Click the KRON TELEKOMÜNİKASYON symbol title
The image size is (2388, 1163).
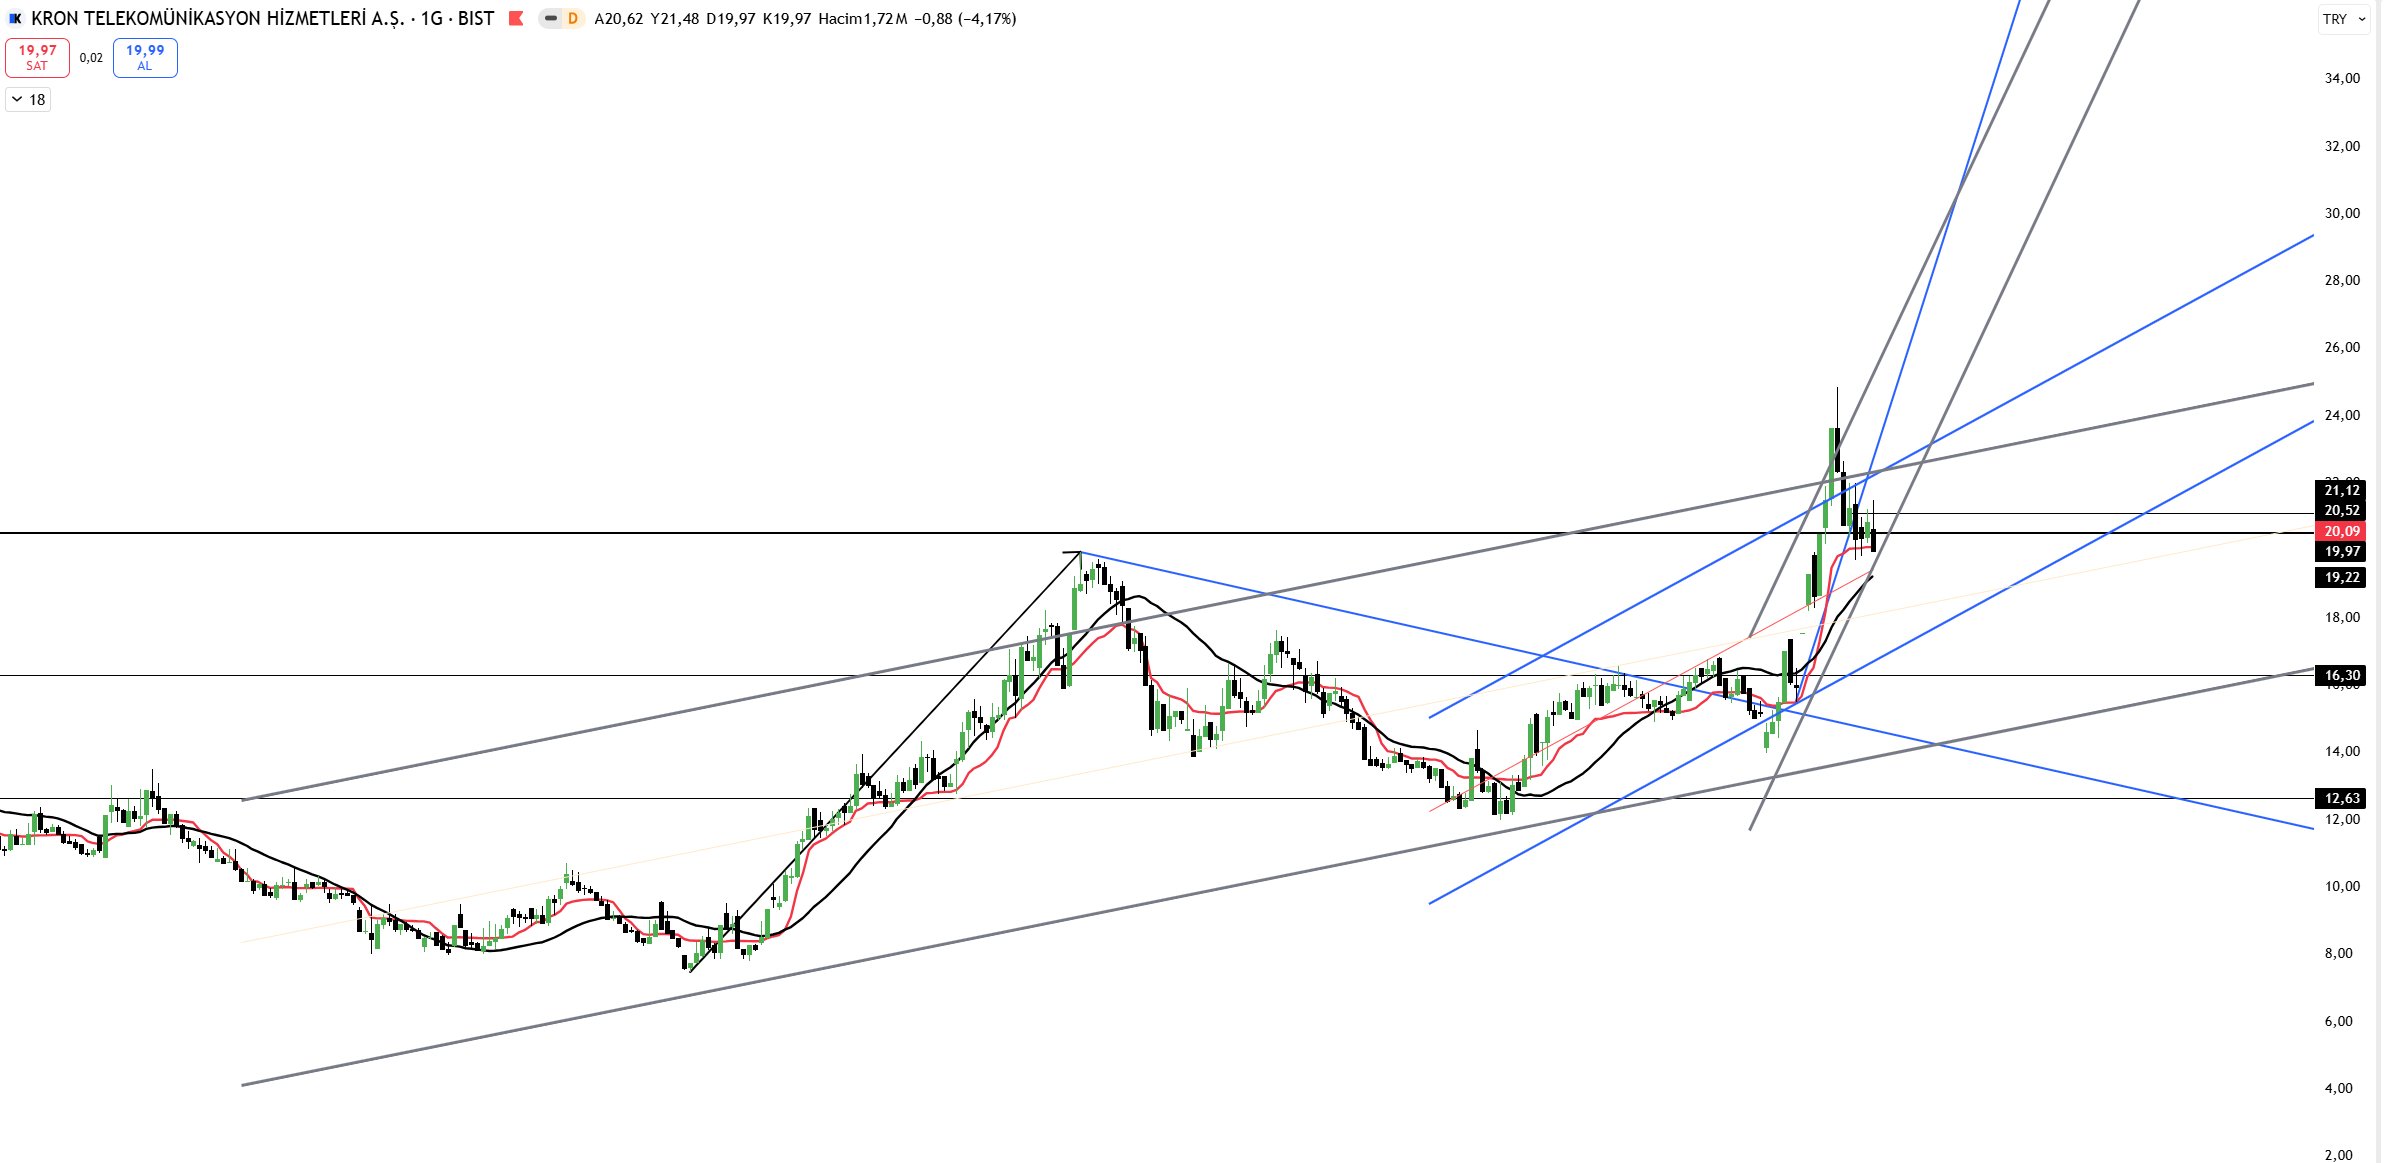(x=217, y=19)
